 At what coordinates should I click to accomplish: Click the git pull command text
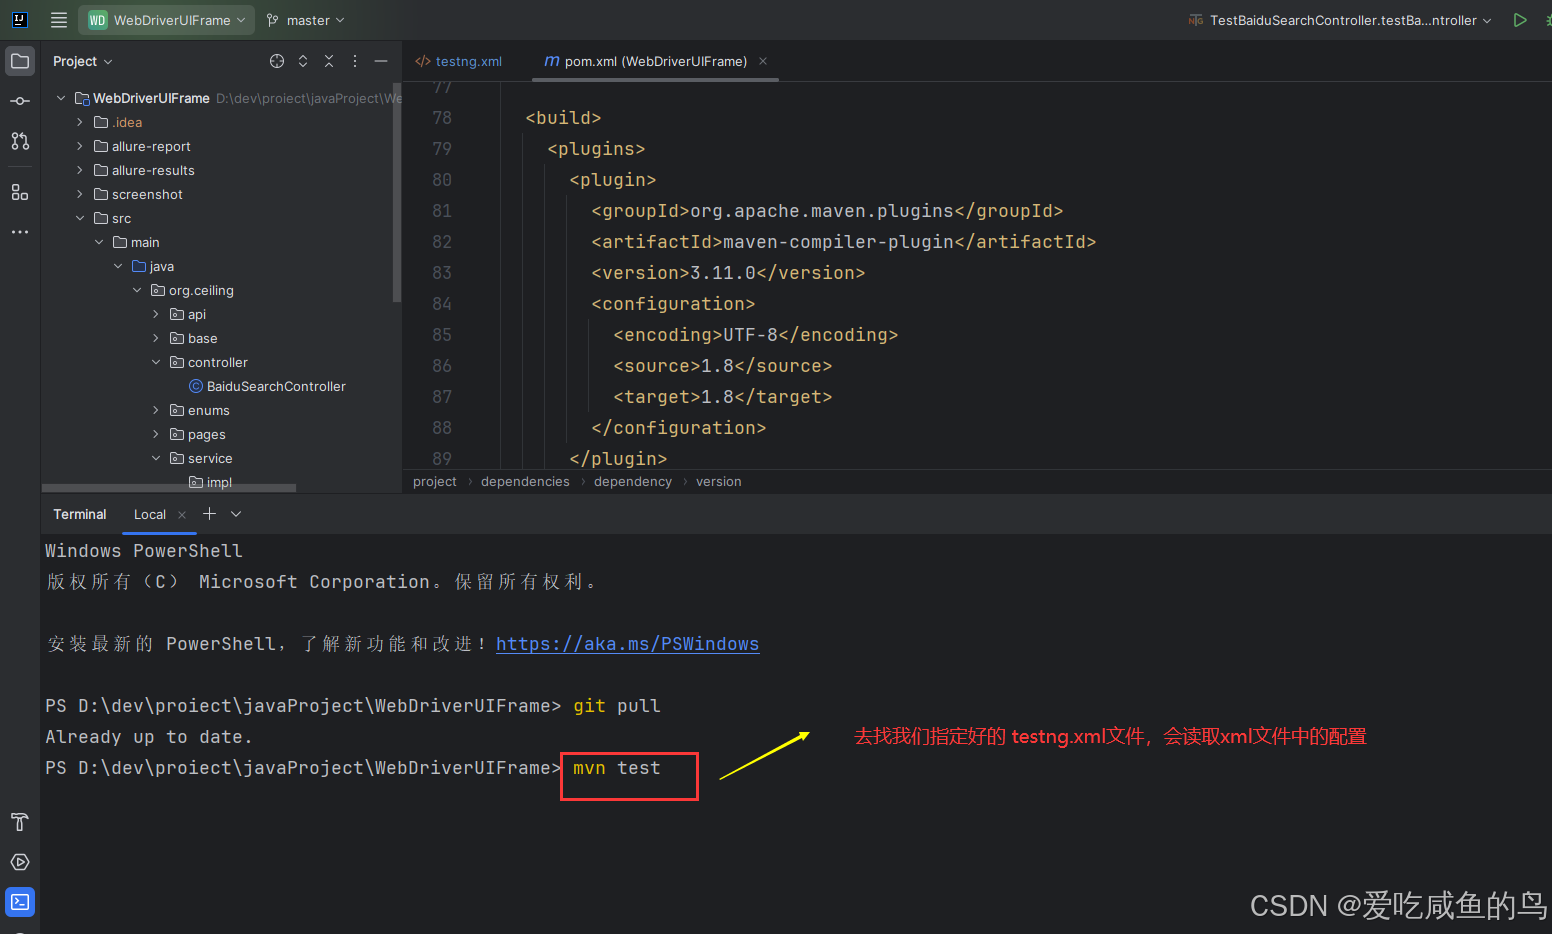click(617, 706)
